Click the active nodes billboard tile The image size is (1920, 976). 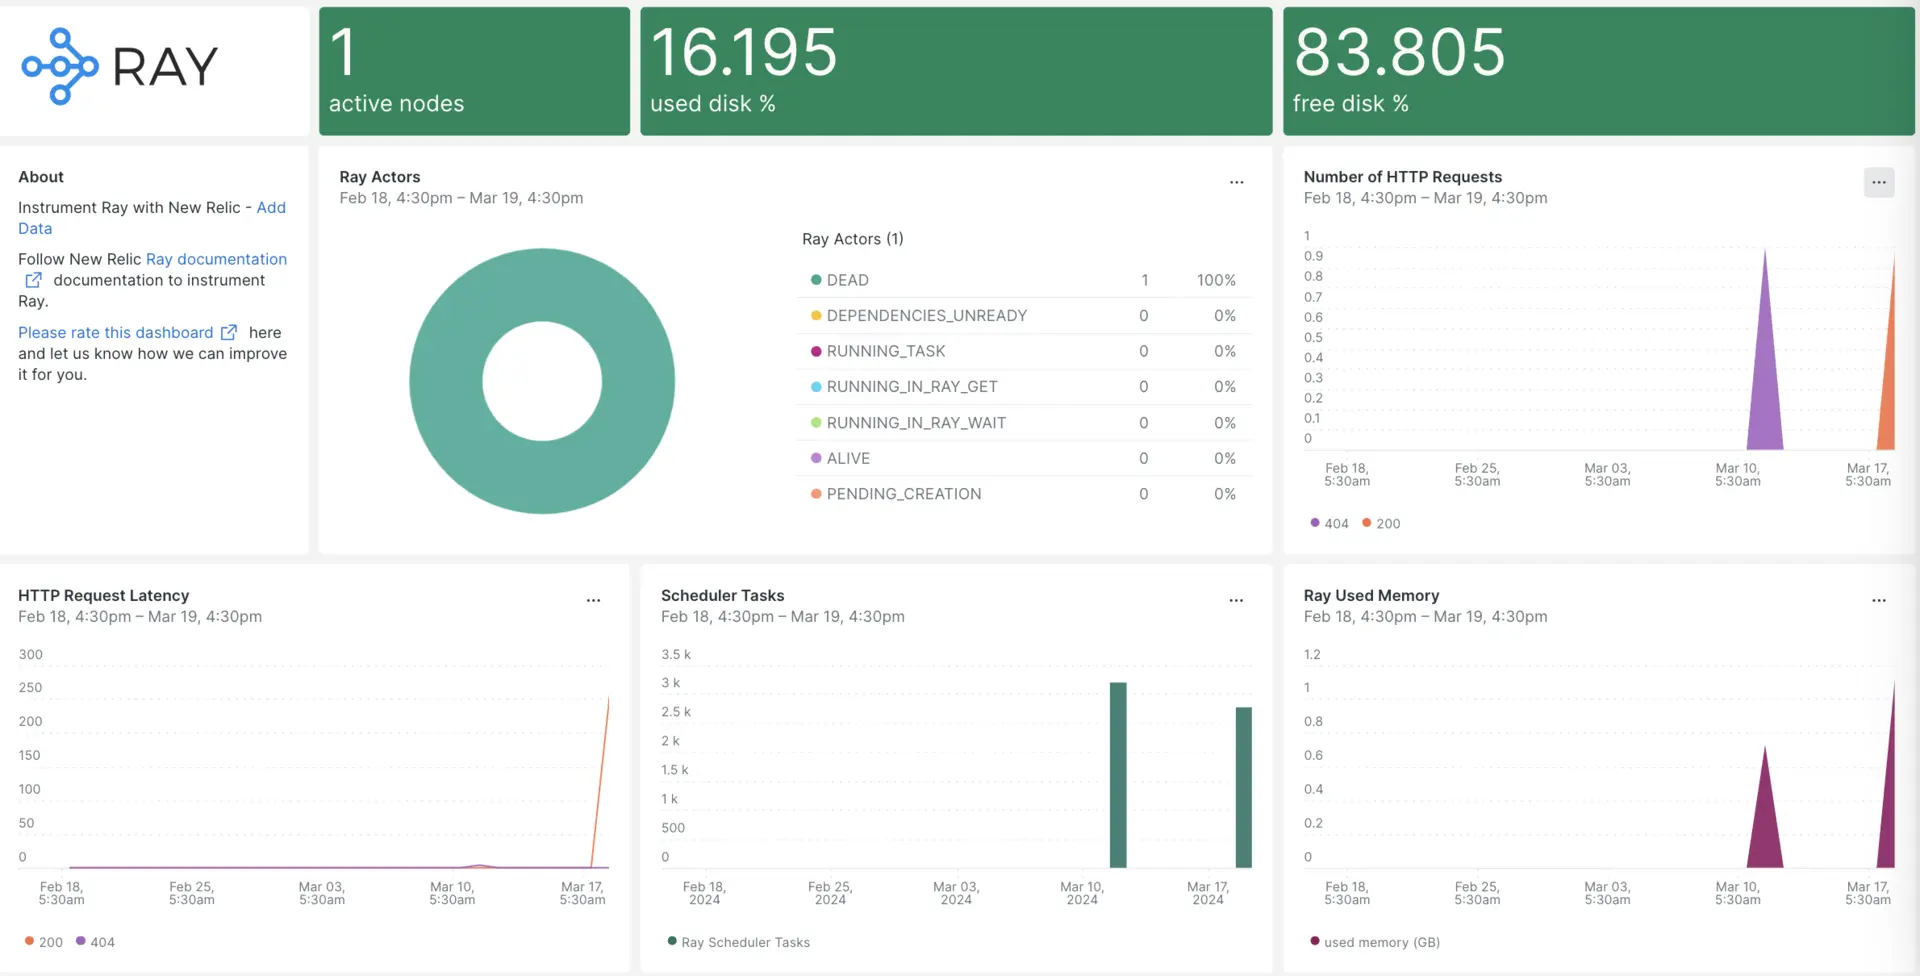(474, 71)
